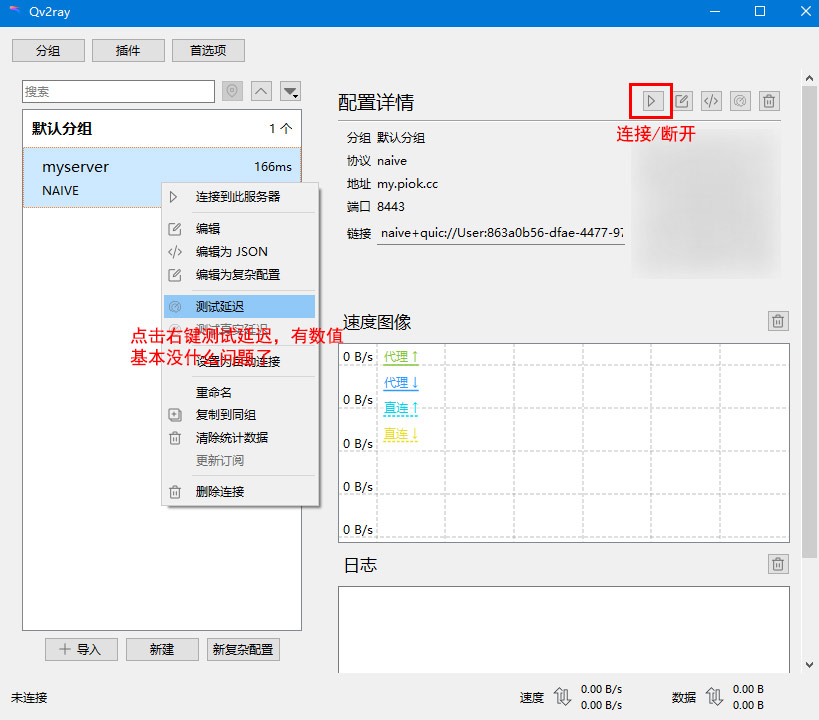Click the scrollbar down arrow on the right
Viewport: 819px width, 720px height.
[809, 665]
